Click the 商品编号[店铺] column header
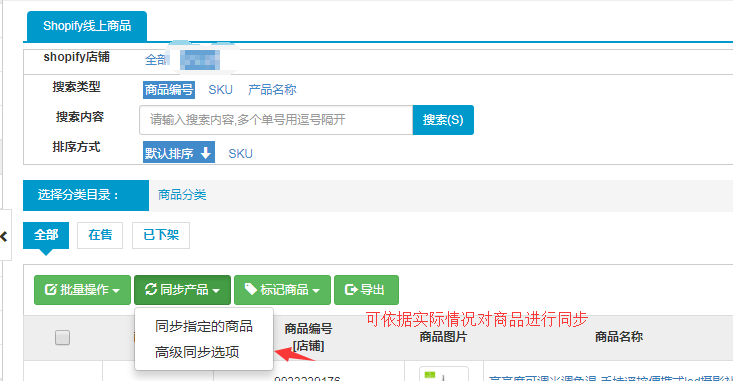 pos(309,337)
